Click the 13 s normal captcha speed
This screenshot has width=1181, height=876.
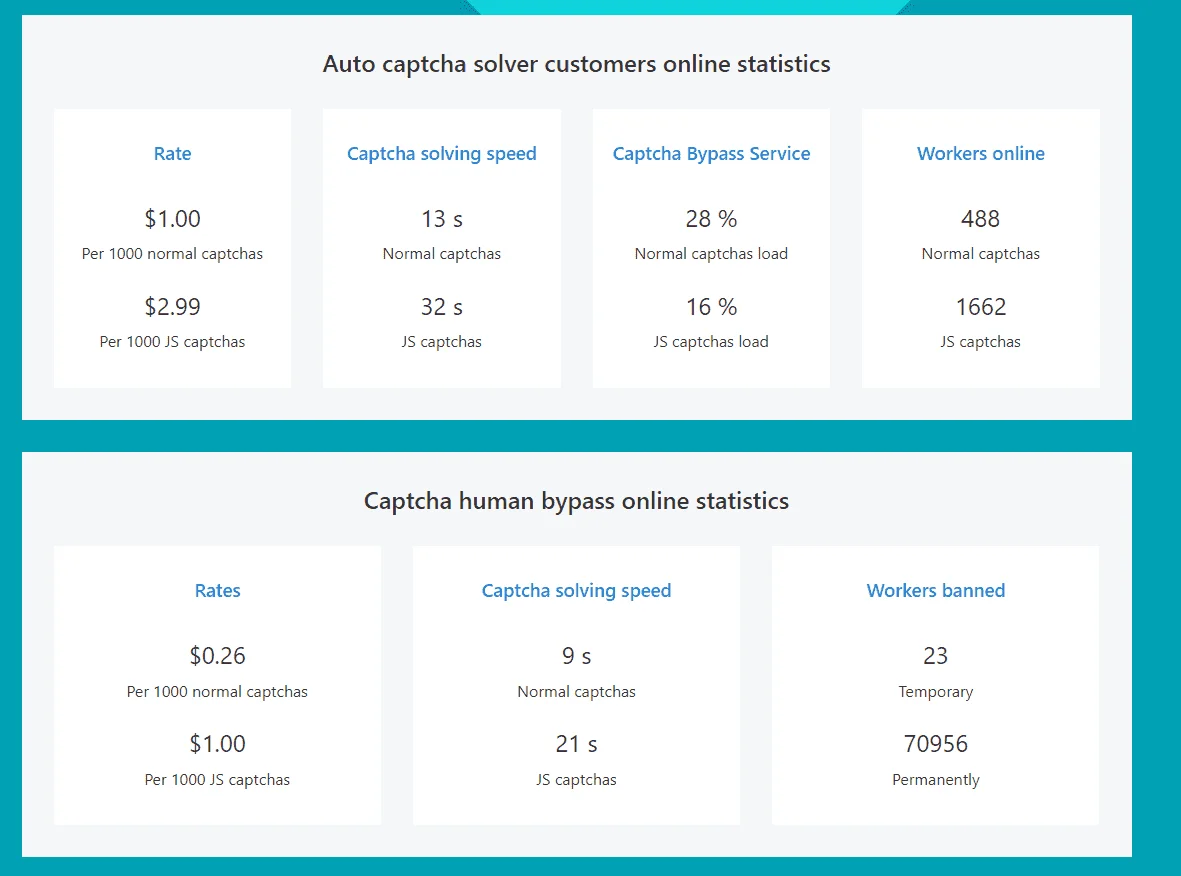click(x=441, y=218)
